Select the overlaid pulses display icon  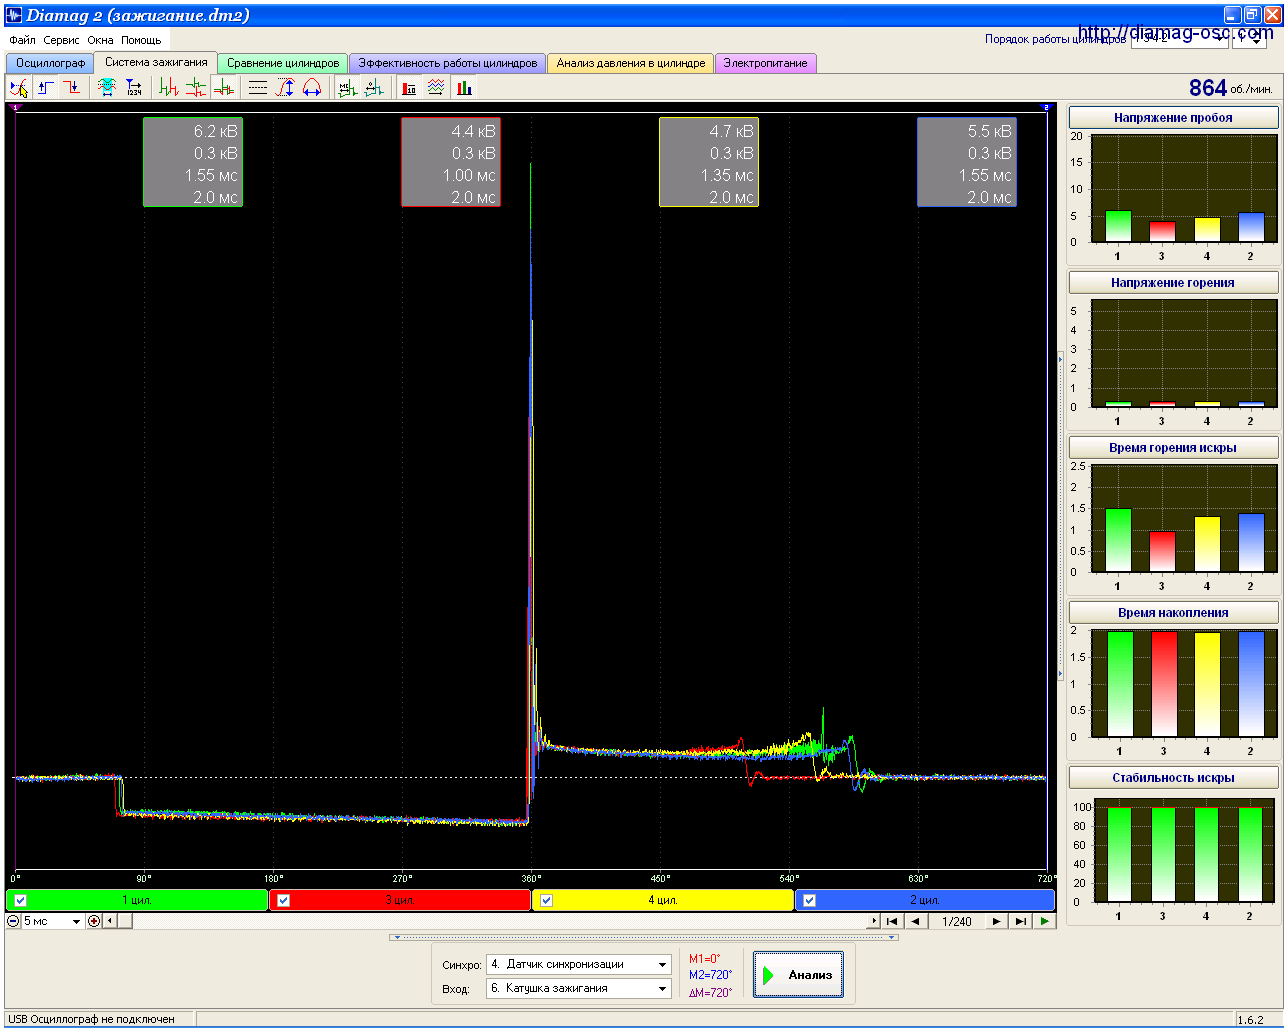[224, 88]
